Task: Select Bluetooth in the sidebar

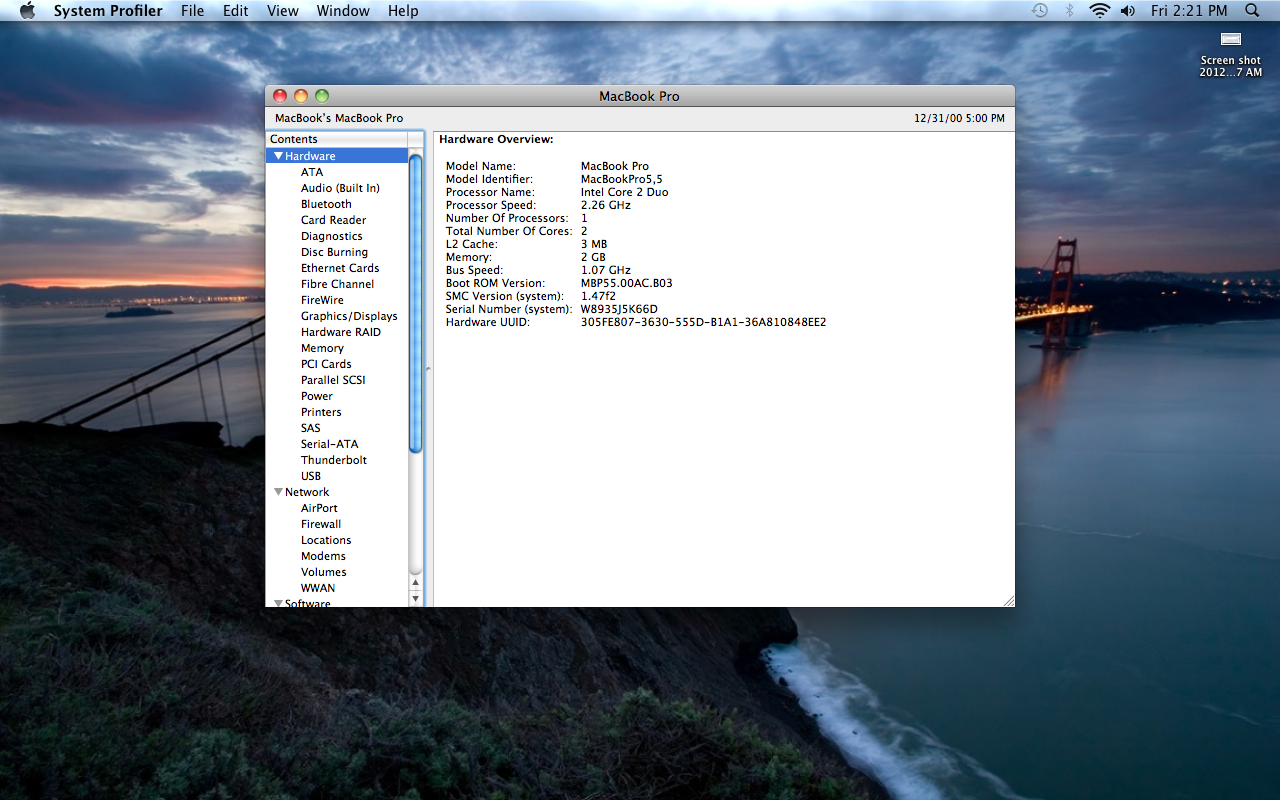Action: (x=326, y=204)
